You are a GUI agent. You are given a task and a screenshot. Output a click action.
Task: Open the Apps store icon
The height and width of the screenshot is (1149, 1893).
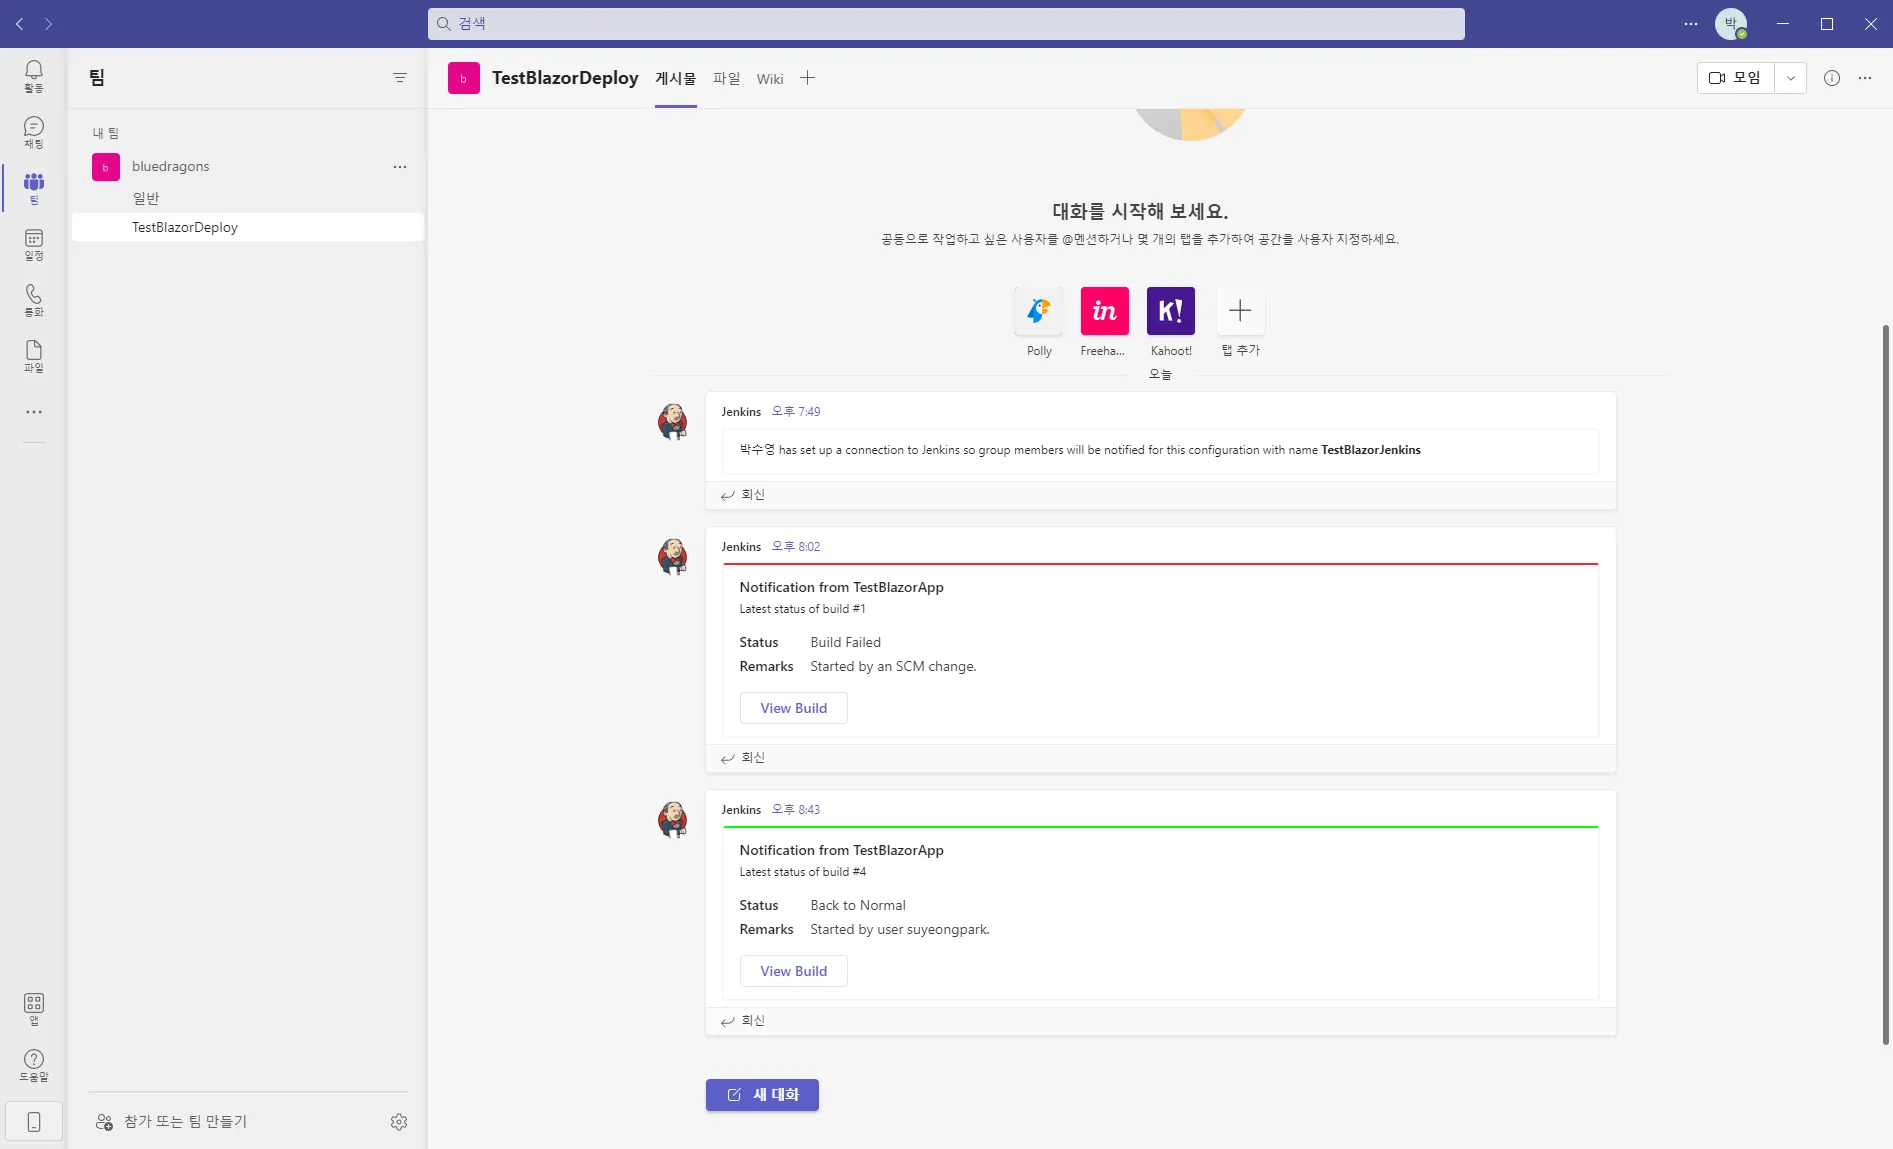pos(34,1009)
